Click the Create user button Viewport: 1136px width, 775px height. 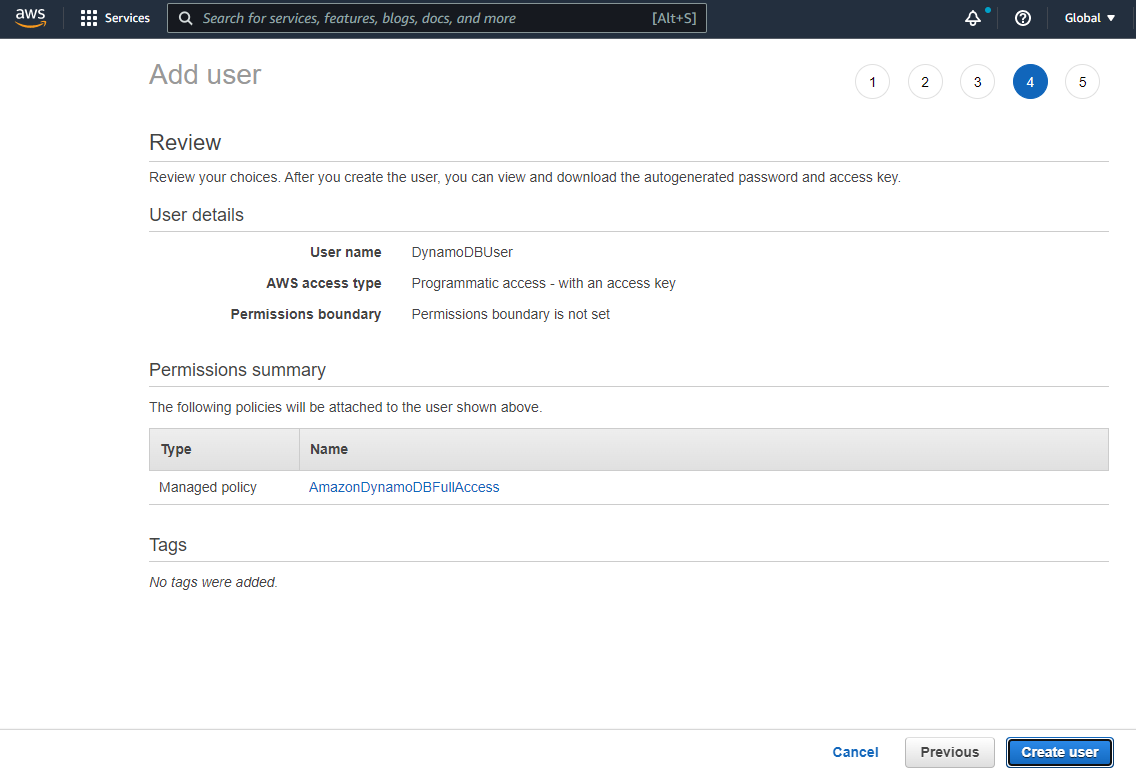pos(1059,752)
